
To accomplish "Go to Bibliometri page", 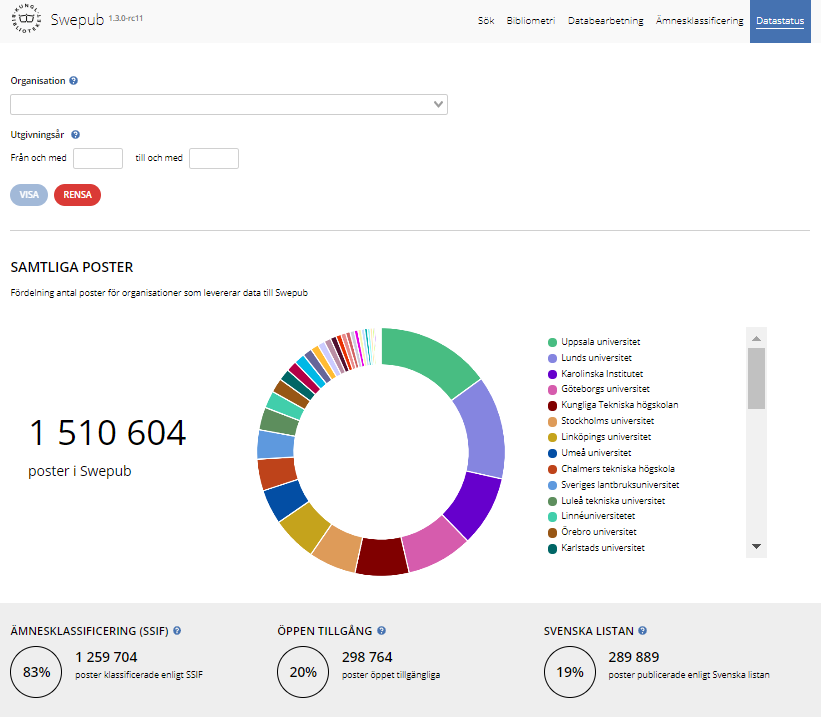I will [x=530, y=21].
